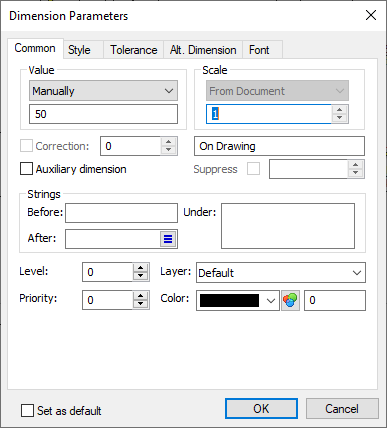This screenshot has height=428, width=387.
Task: Increase the Correction value spinner
Action: [168, 142]
